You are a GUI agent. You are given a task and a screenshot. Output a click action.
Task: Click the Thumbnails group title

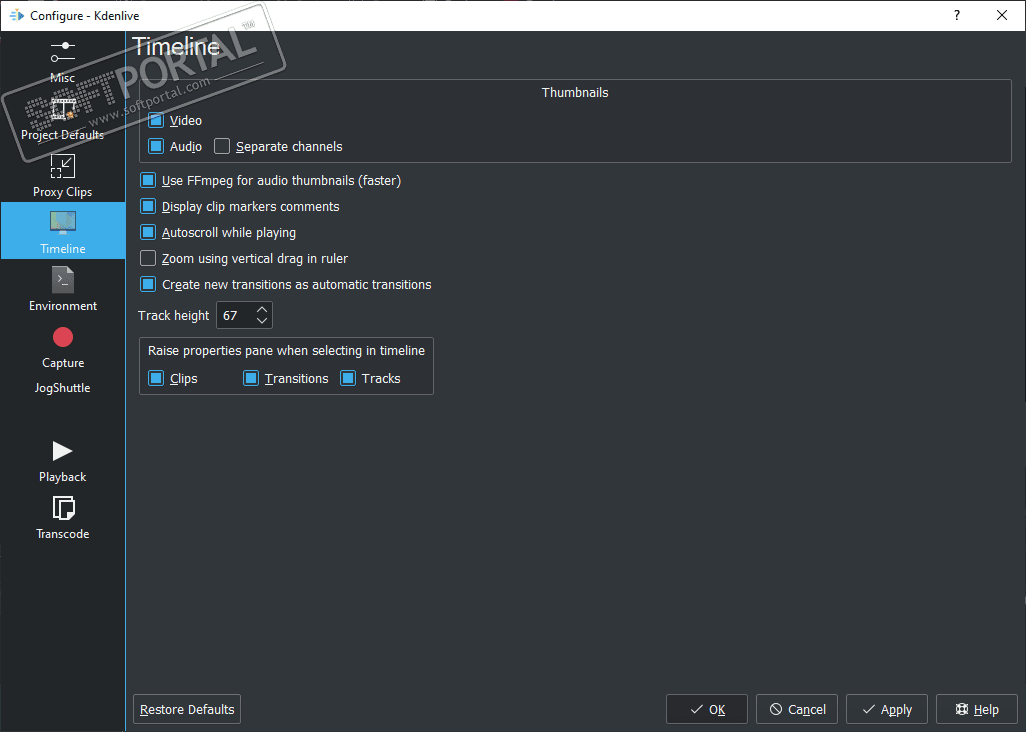[575, 93]
